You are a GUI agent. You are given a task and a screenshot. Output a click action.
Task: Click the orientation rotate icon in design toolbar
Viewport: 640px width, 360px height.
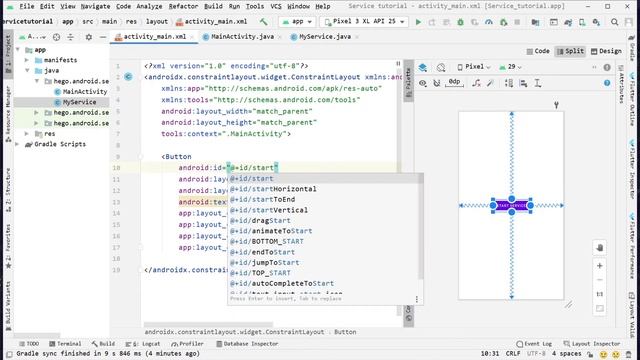tap(441, 67)
